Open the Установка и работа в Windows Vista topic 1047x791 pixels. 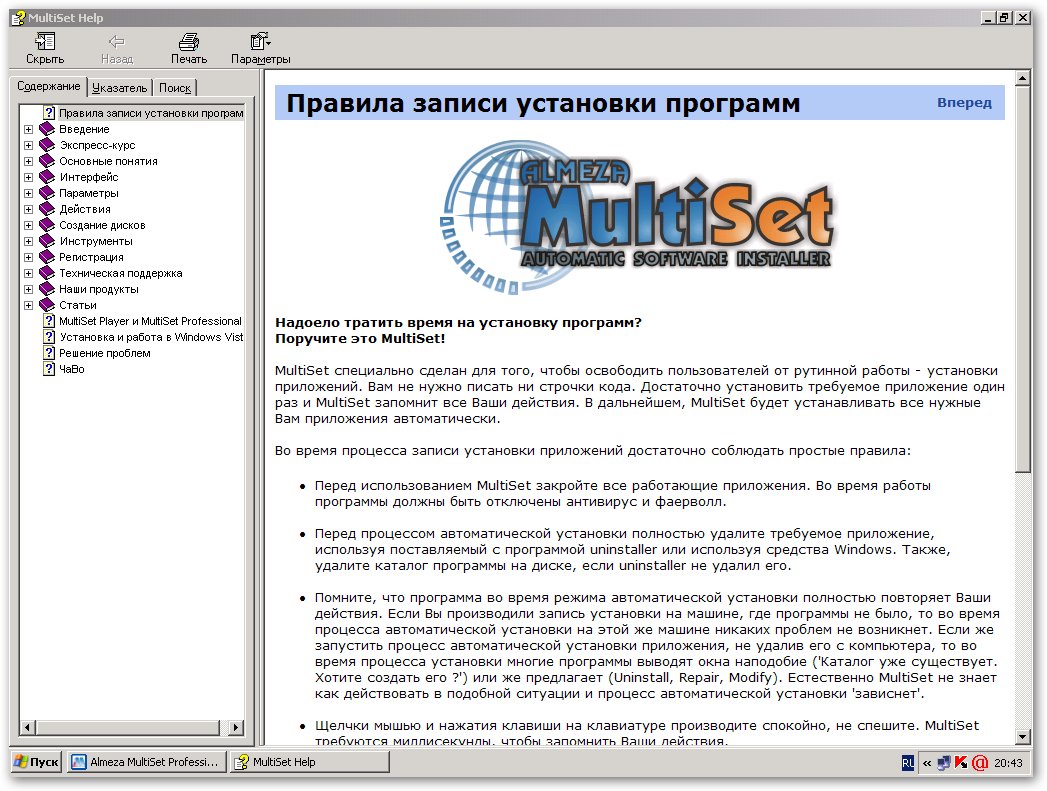click(151, 337)
